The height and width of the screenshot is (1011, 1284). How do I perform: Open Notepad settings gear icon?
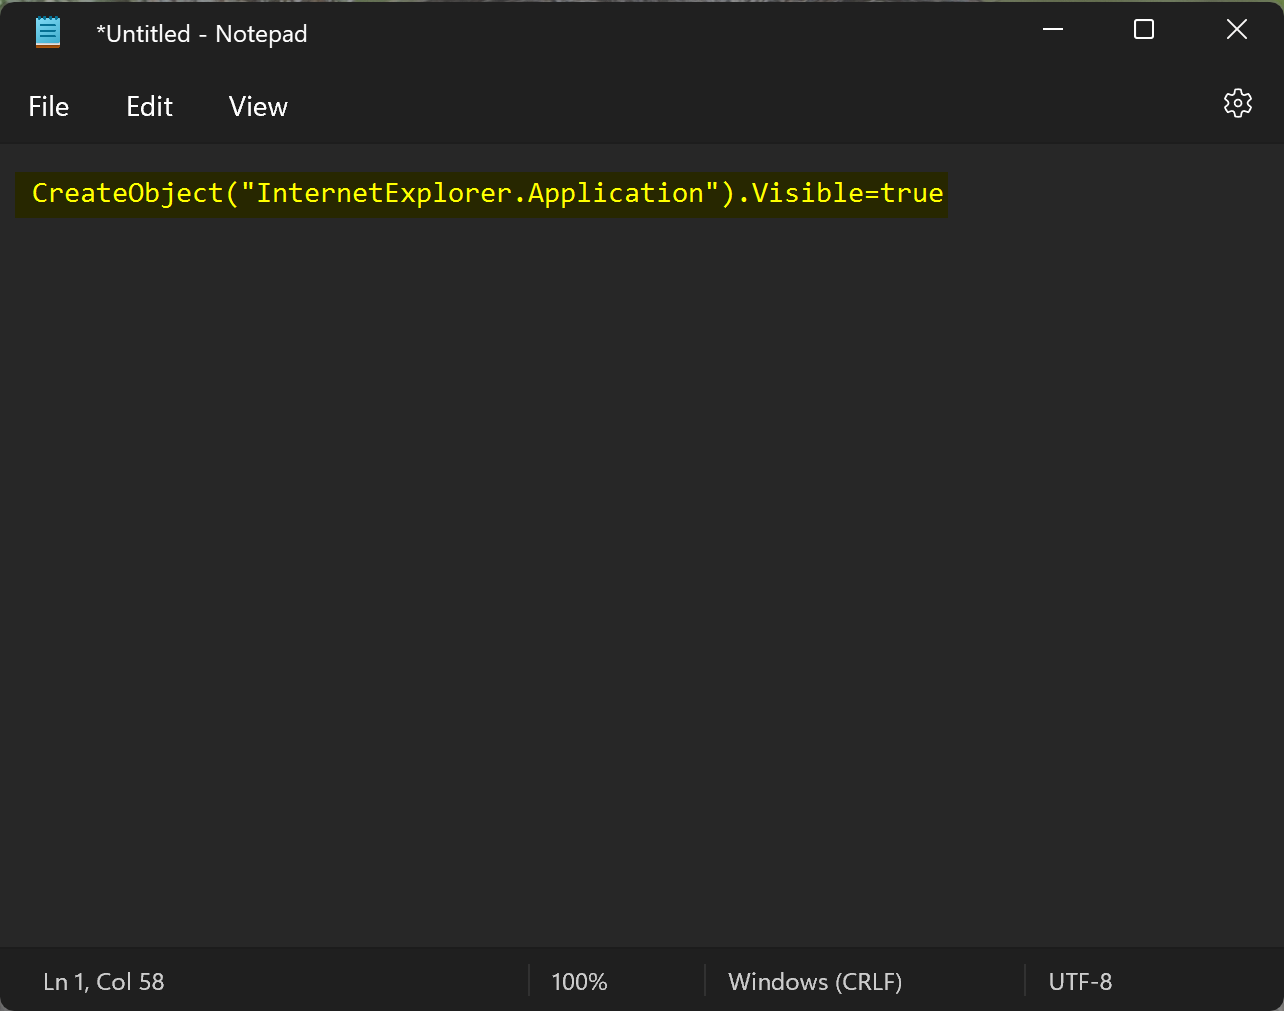[x=1237, y=103]
